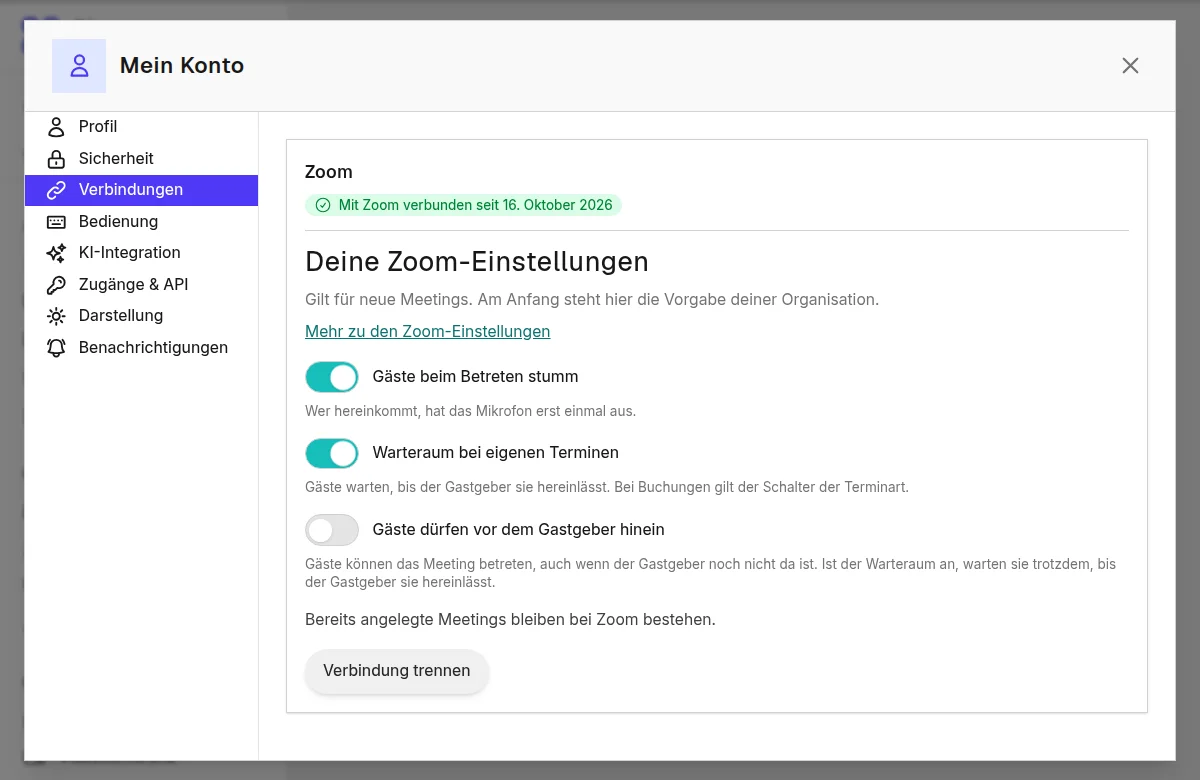Image resolution: width=1200 pixels, height=780 pixels.
Task: Click the Verbindung trennen button
Action: [x=397, y=671]
